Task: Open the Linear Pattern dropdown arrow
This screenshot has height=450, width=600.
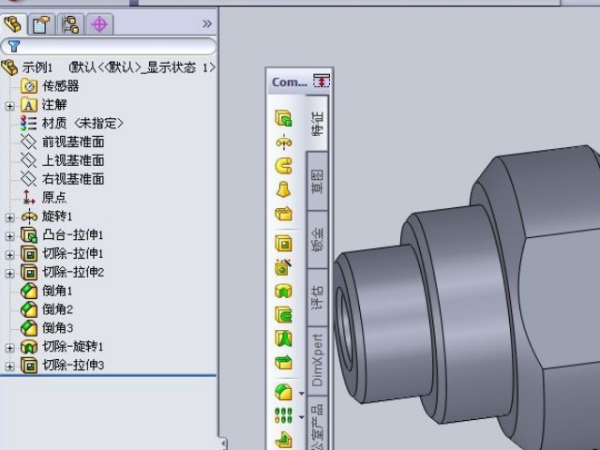Action: pyautogui.click(x=302, y=417)
